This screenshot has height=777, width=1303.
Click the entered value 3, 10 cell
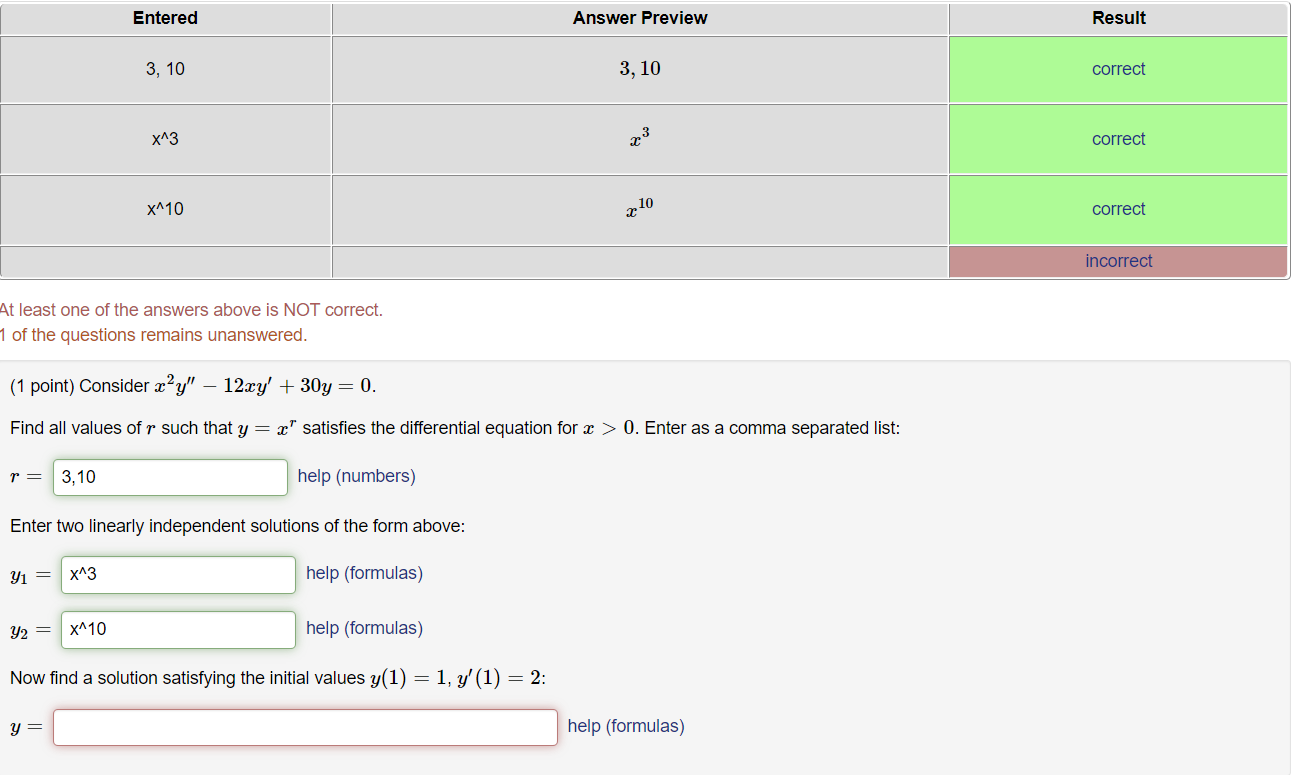[x=165, y=69]
